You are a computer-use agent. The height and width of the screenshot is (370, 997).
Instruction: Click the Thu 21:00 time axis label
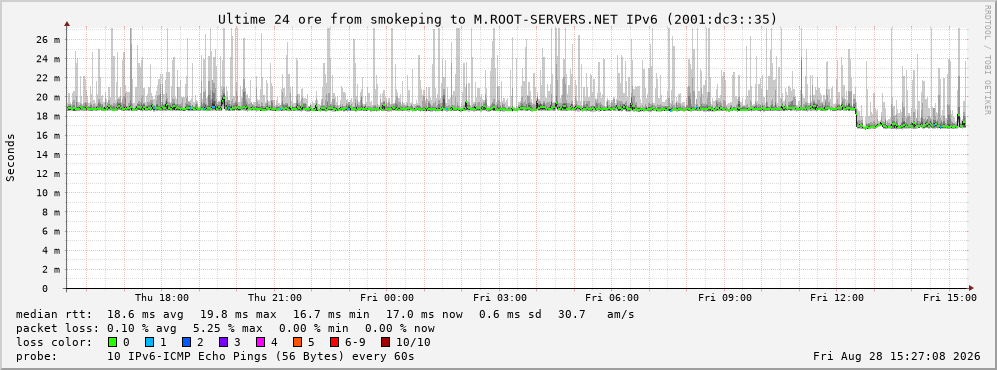(275, 298)
